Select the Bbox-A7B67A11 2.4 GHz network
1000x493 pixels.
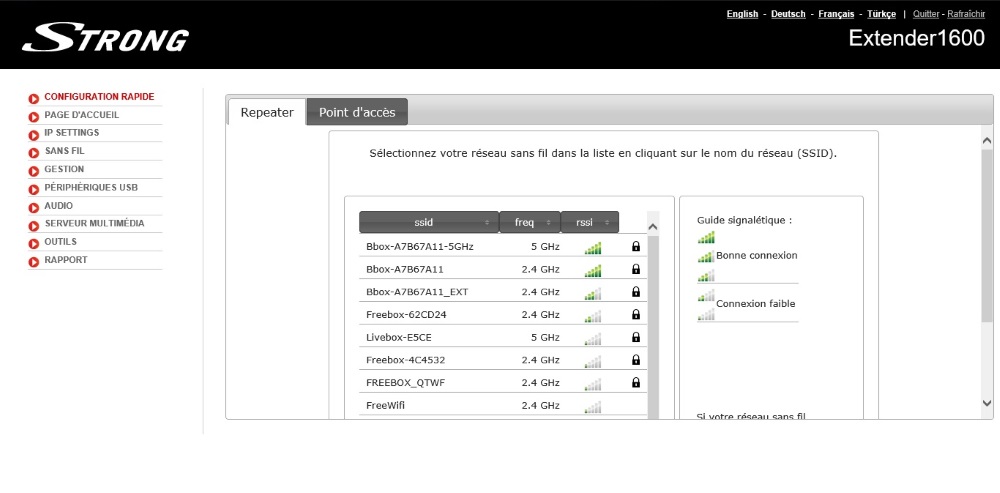[x=404, y=269]
